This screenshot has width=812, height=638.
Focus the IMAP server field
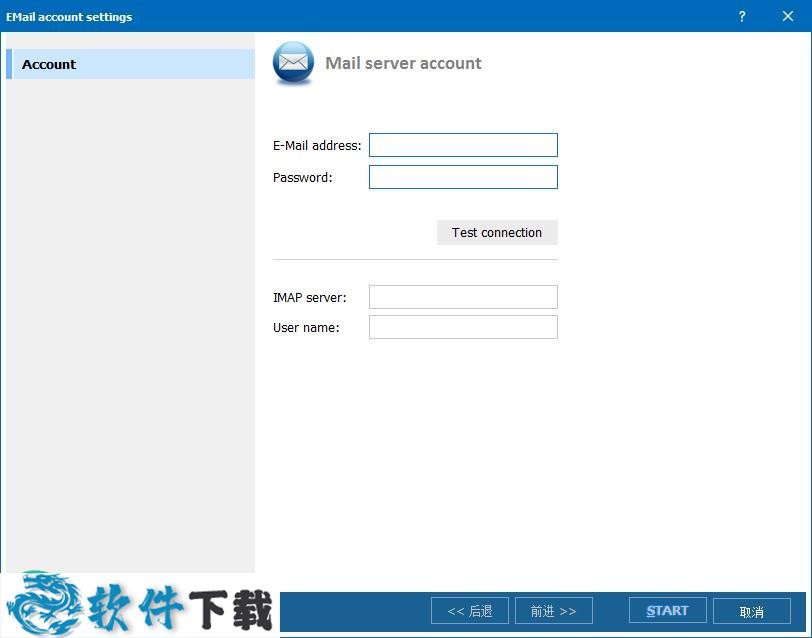[x=463, y=297]
